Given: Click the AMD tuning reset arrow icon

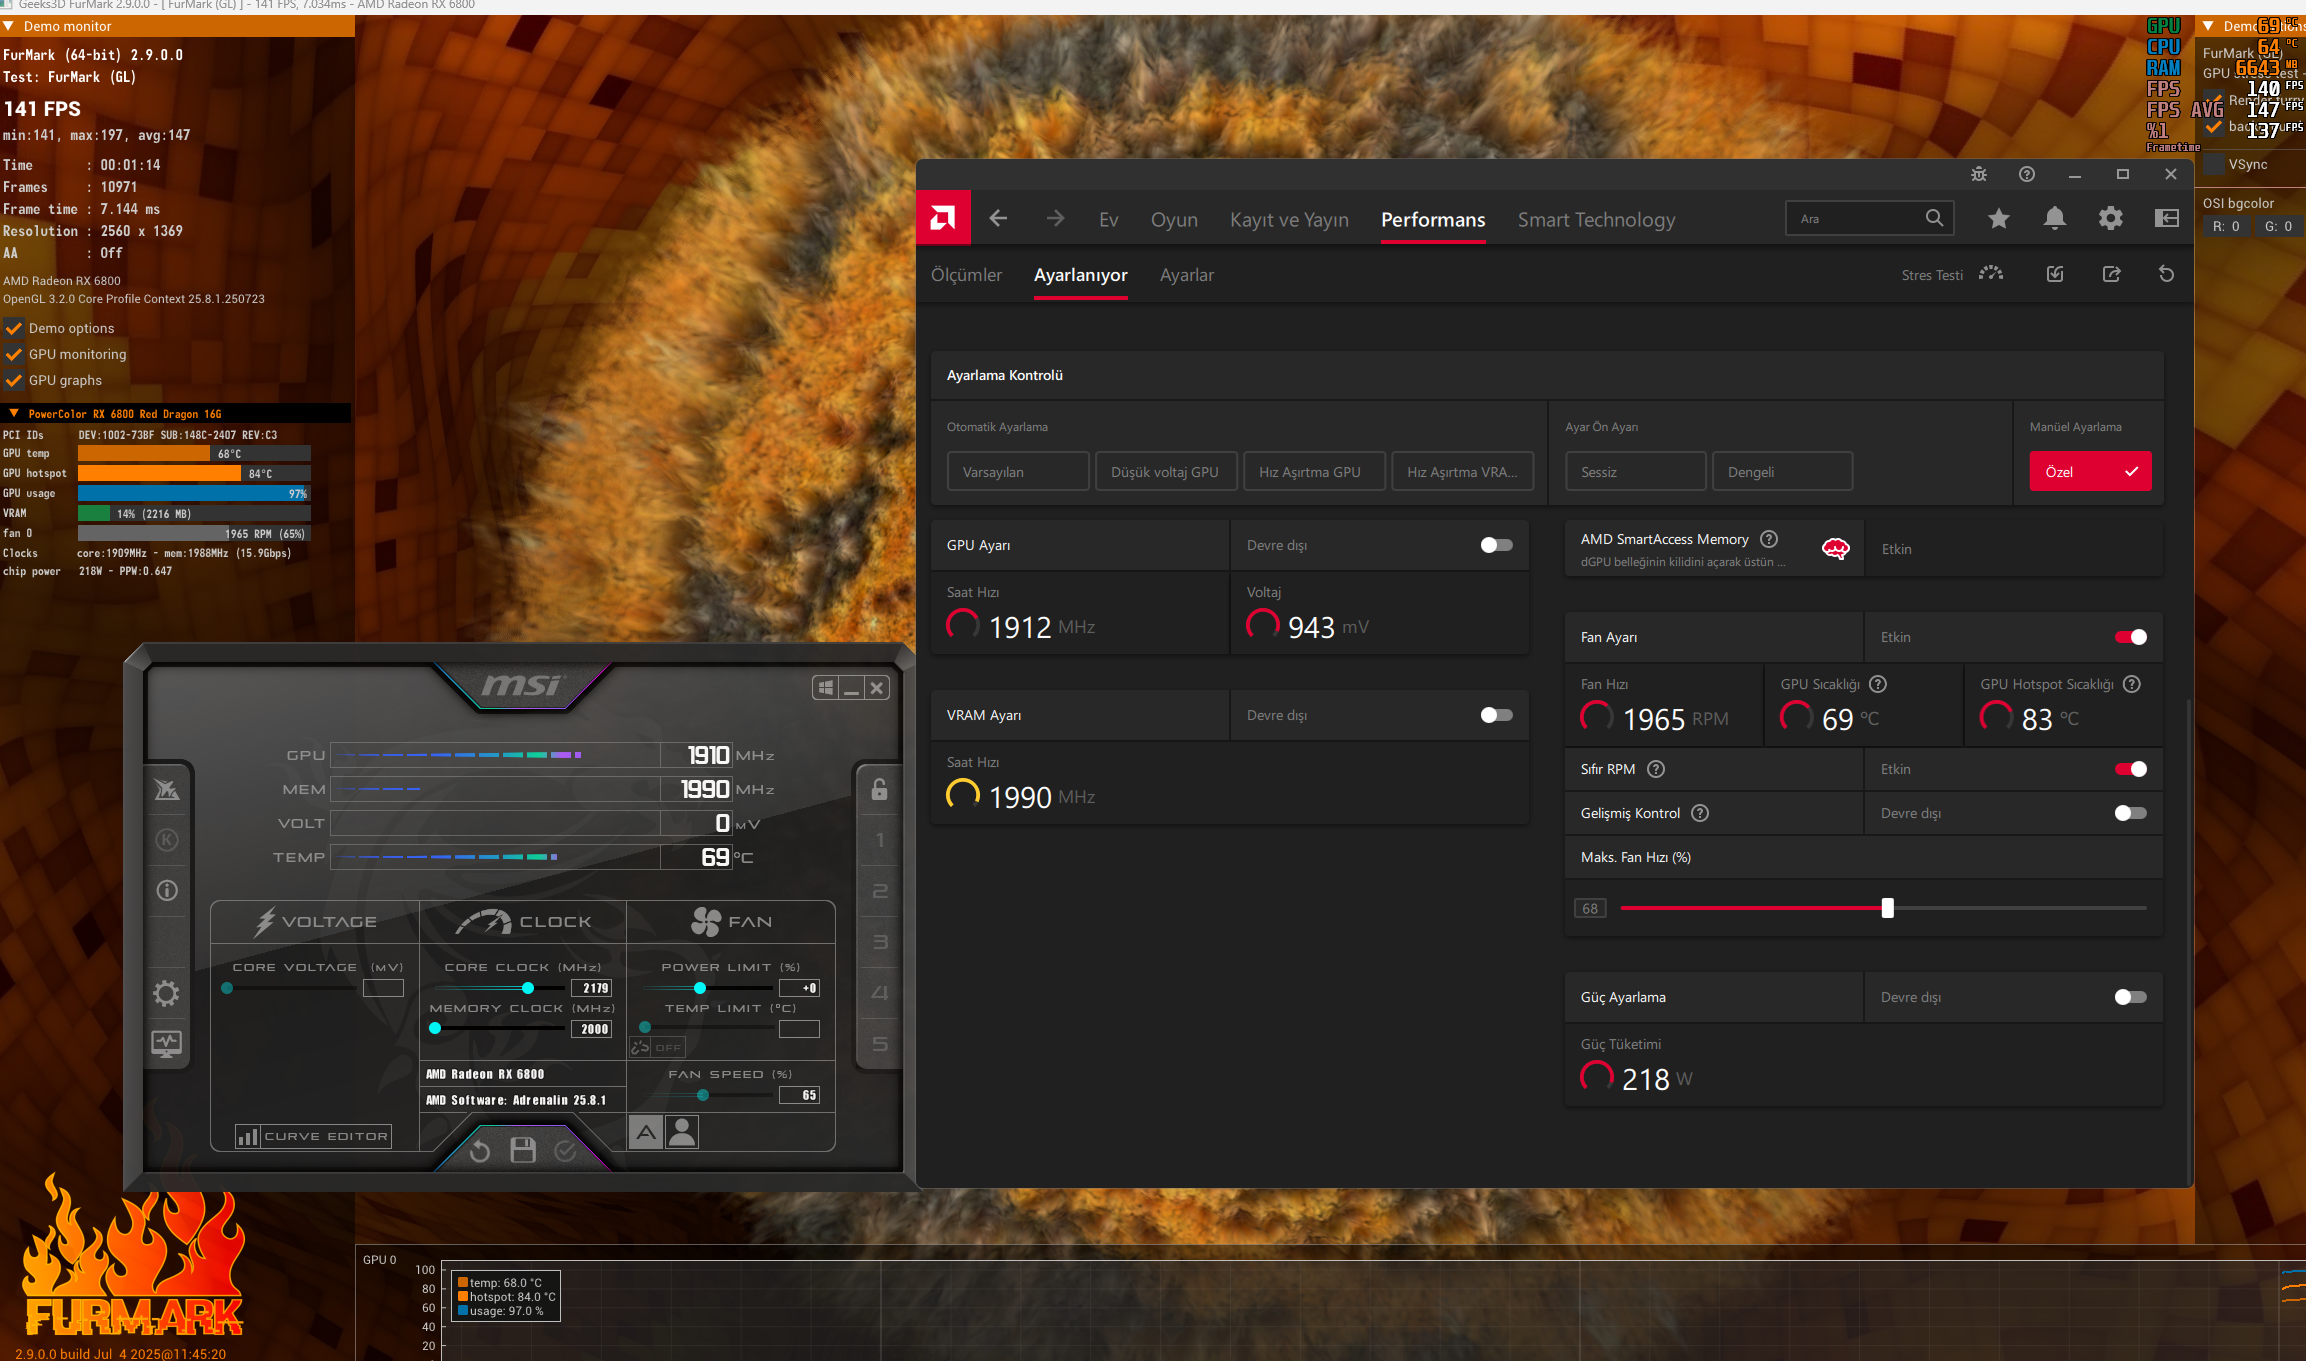Looking at the screenshot, I should coord(2167,274).
